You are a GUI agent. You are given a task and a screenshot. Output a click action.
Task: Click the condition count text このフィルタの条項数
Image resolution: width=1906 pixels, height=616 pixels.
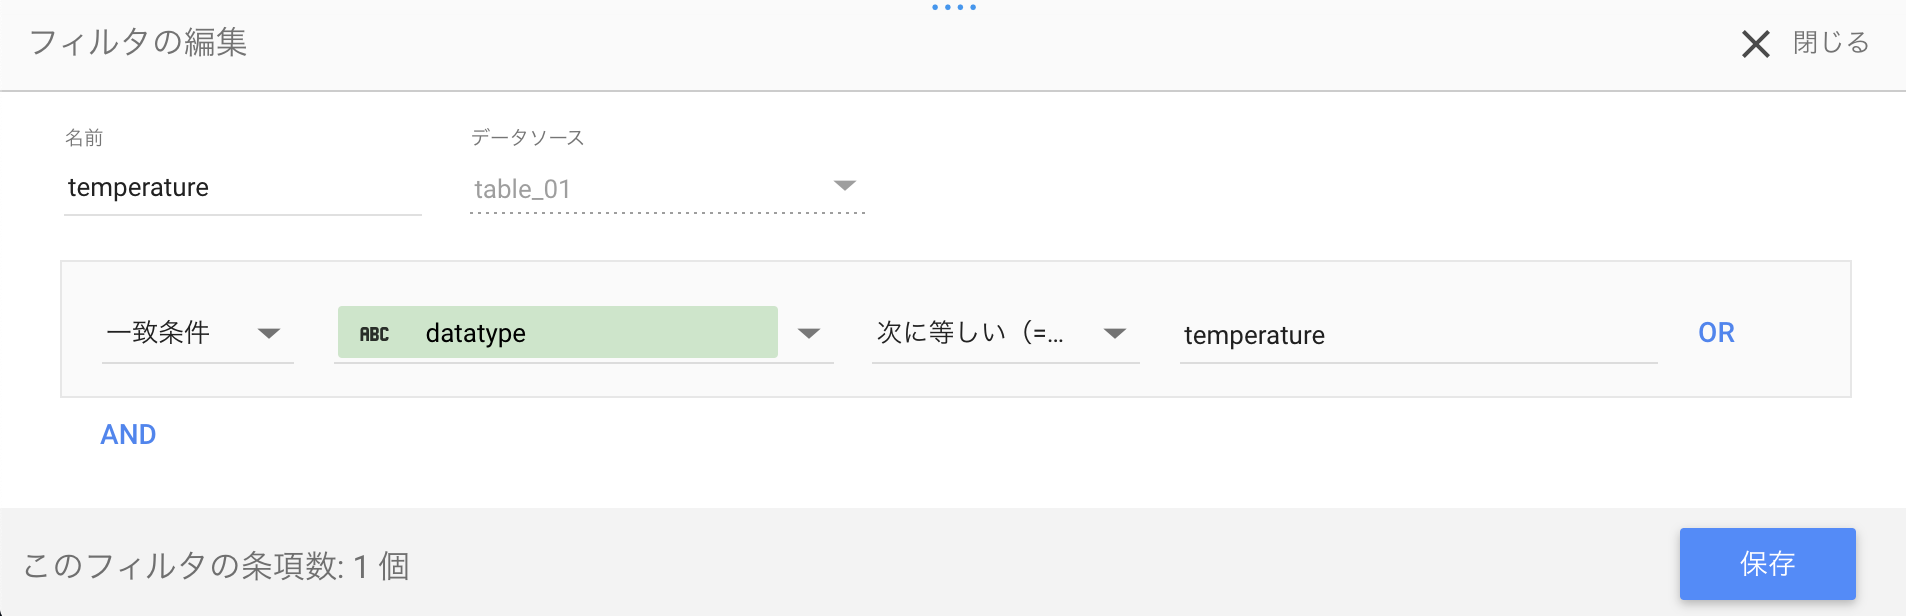tap(215, 565)
